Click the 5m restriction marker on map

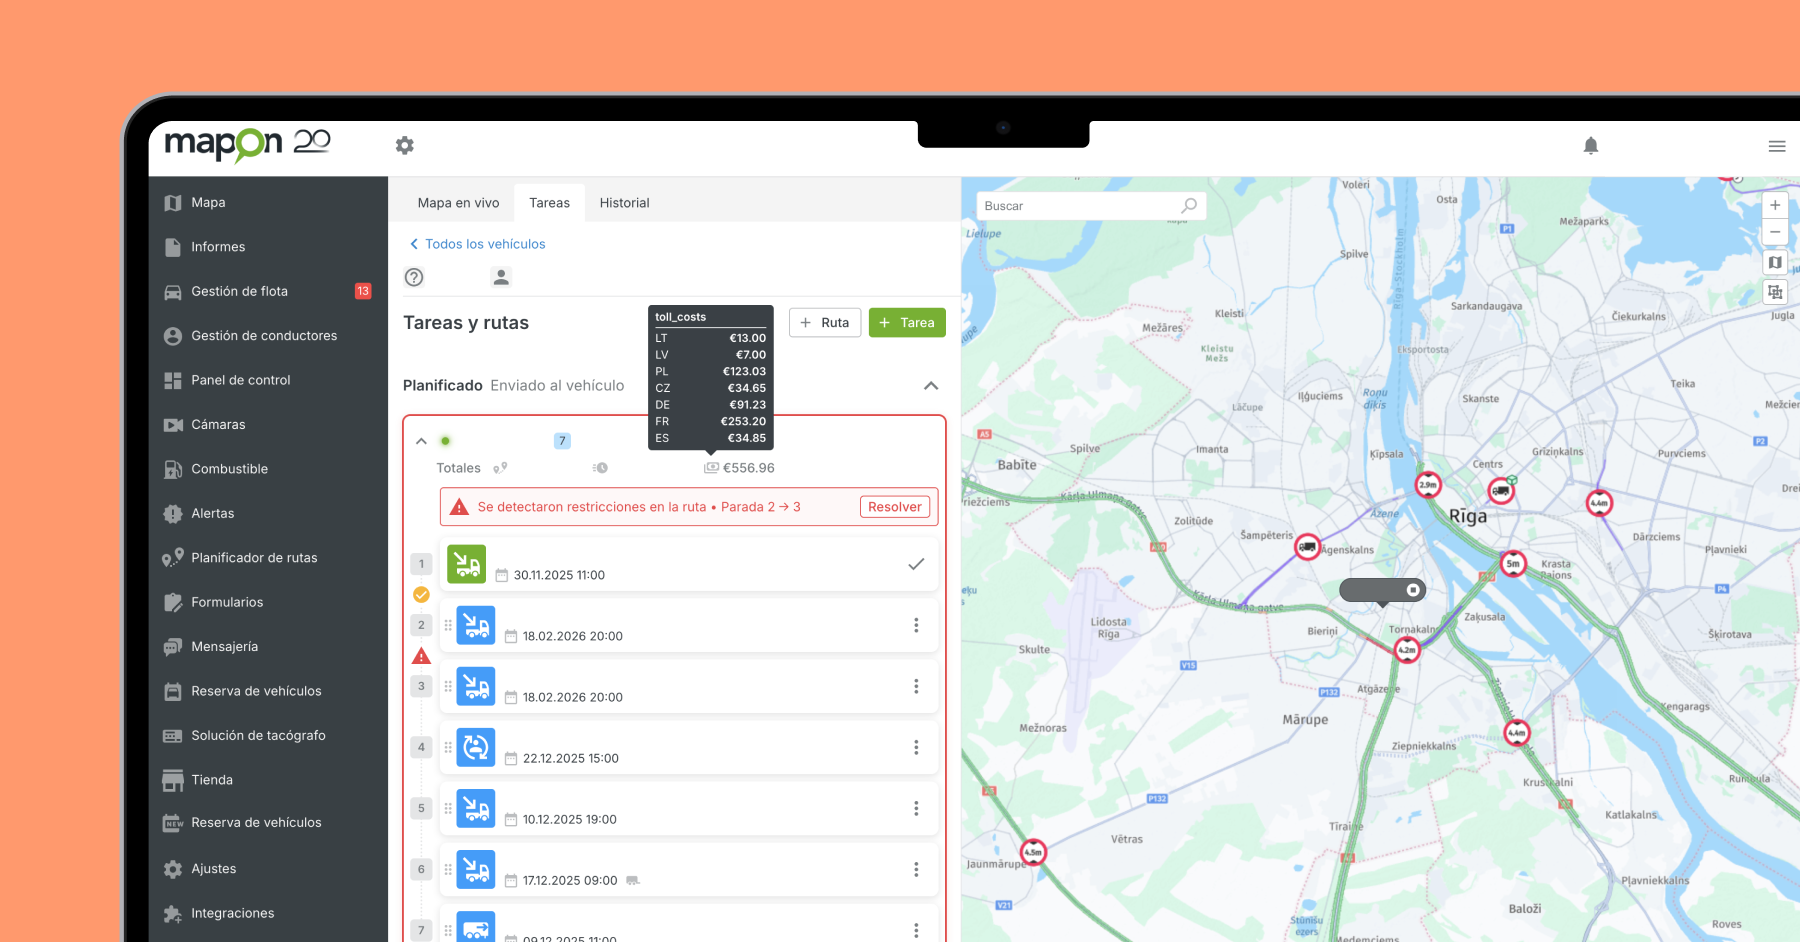click(1514, 565)
